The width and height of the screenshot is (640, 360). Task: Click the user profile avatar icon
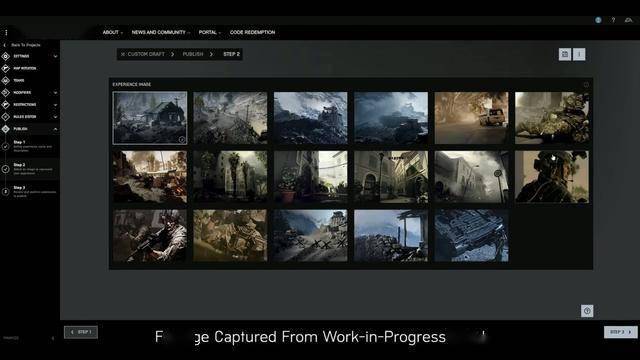[x=598, y=20]
